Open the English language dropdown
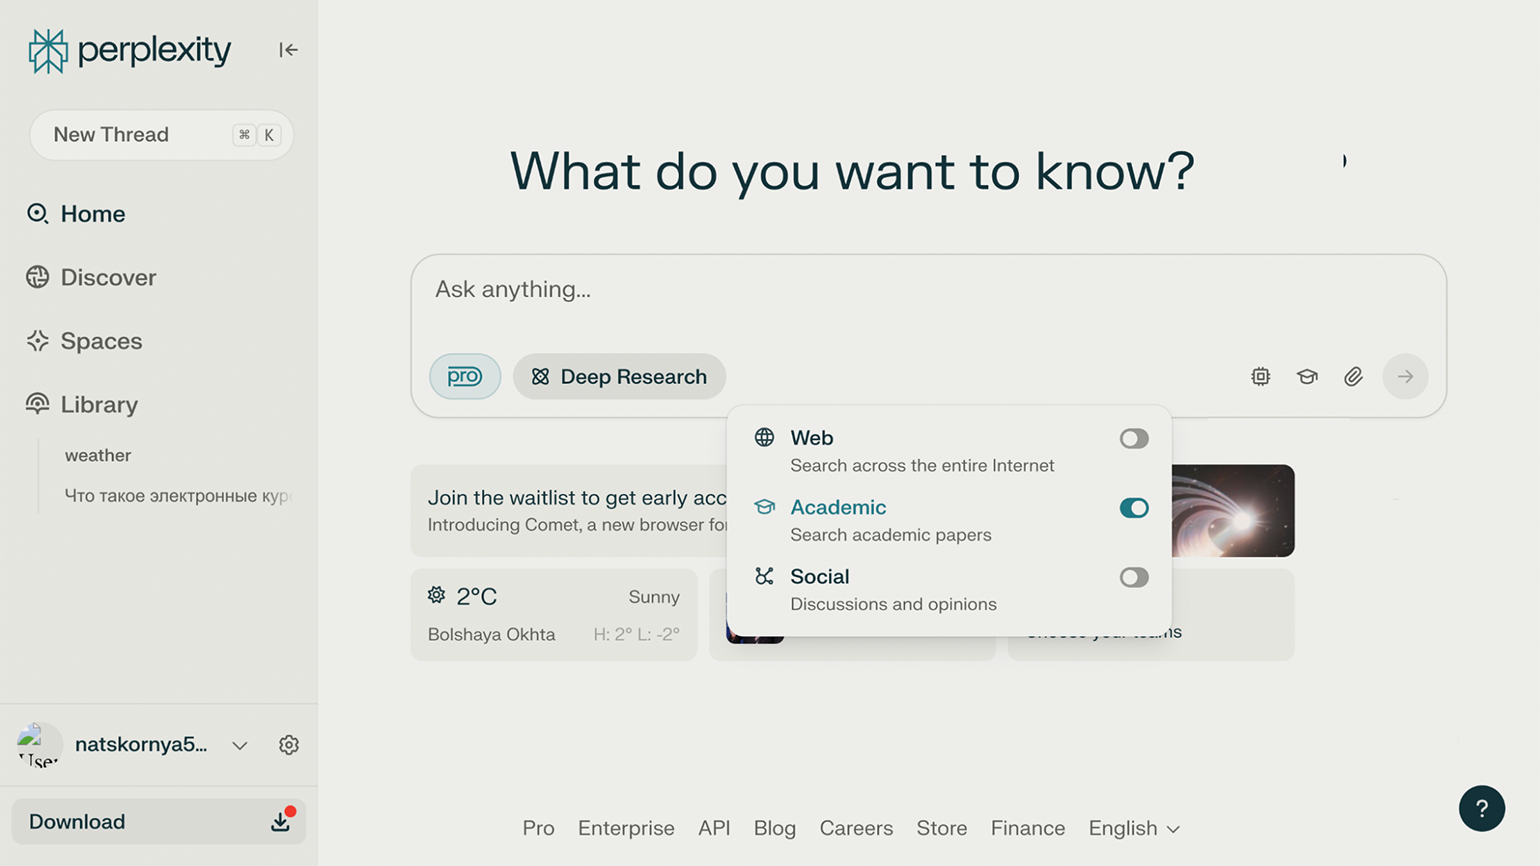1540x866 pixels. pyautogui.click(x=1133, y=828)
